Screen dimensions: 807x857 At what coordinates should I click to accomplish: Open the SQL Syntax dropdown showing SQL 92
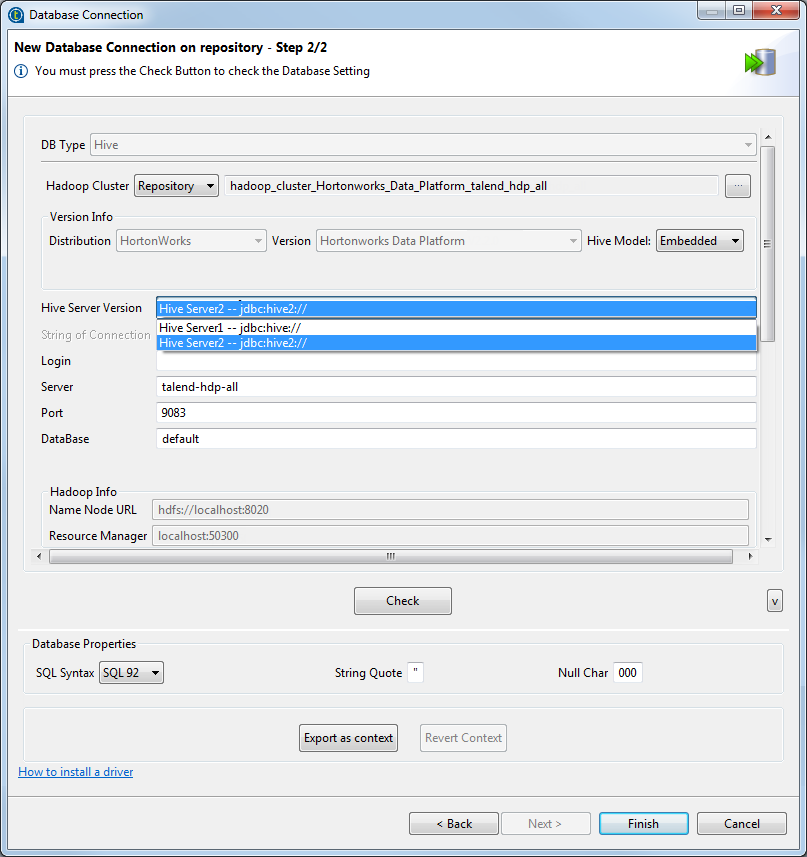coord(131,673)
